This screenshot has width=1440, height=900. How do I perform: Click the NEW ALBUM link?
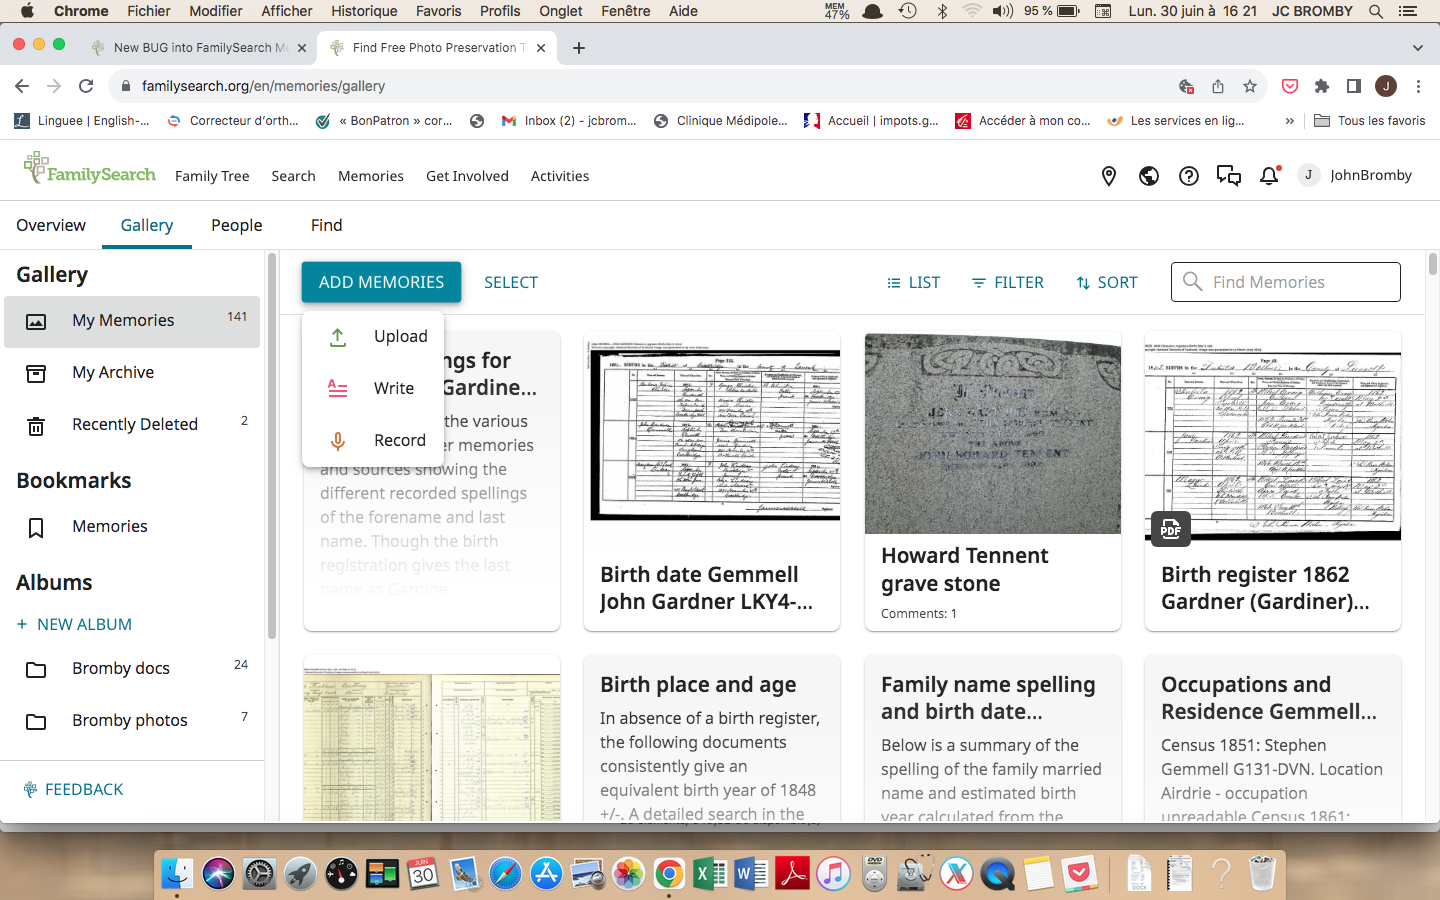pyautogui.click(x=75, y=624)
